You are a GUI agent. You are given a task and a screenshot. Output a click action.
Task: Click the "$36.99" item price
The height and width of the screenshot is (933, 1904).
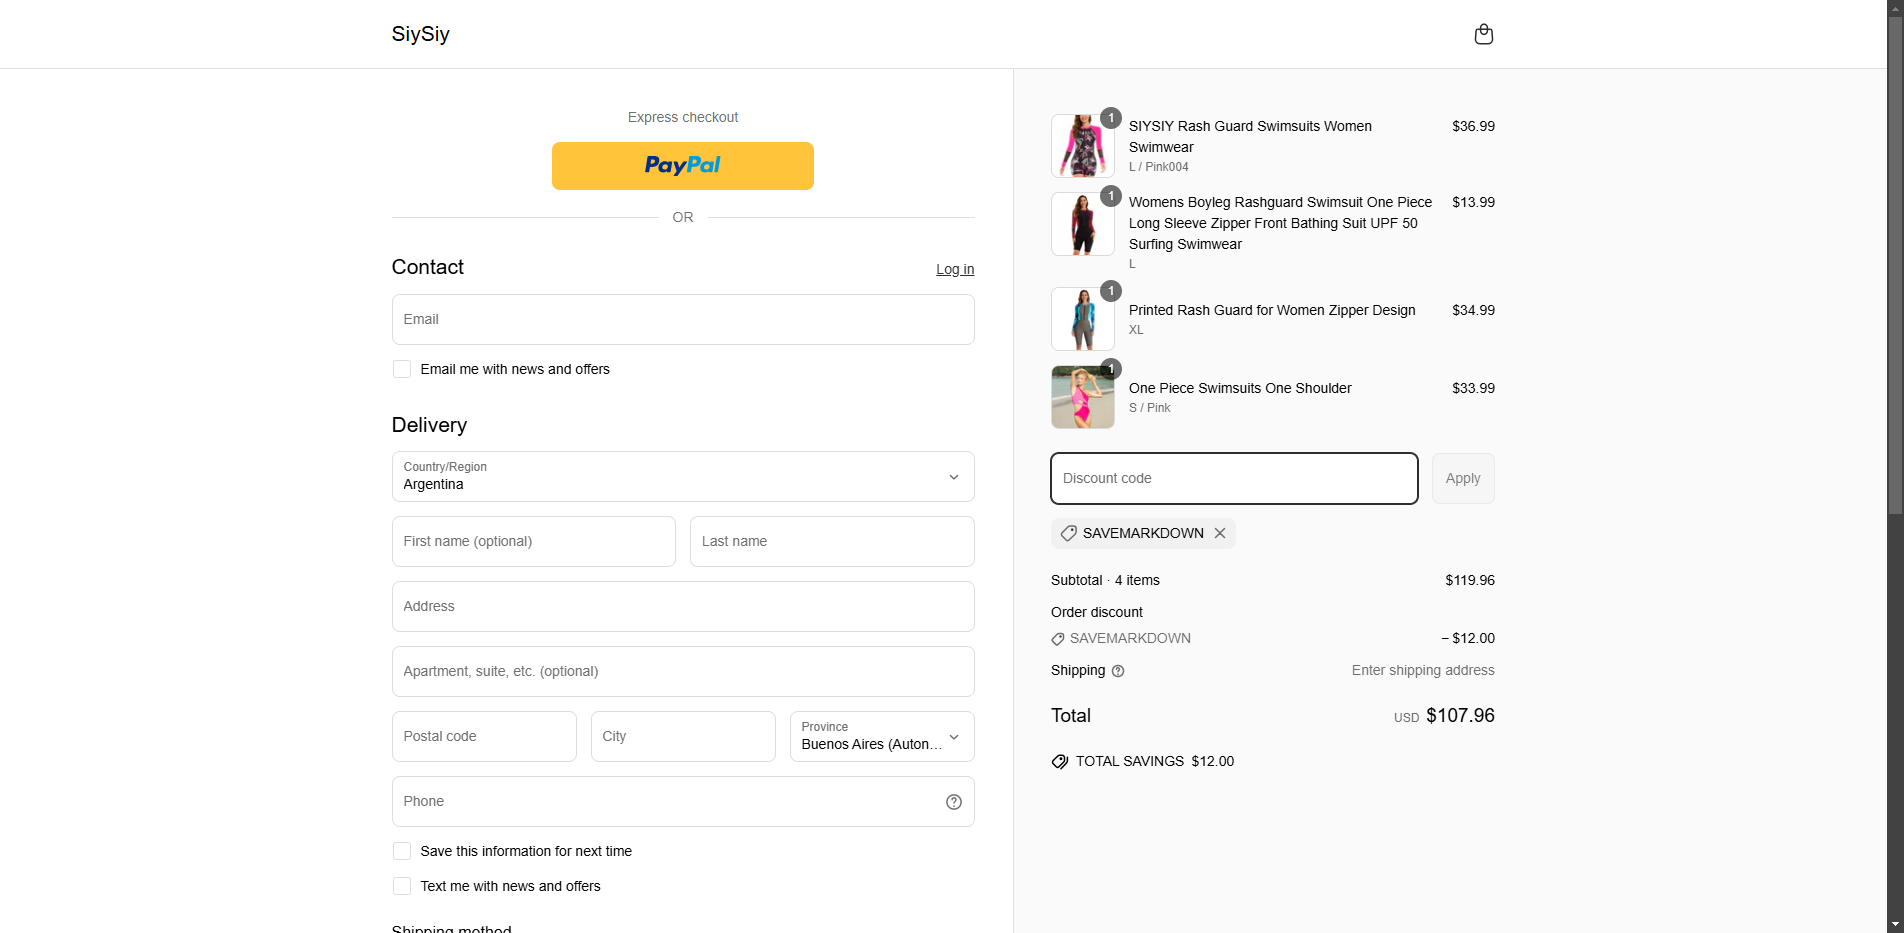pyautogui.click(x=1473, y=126)
